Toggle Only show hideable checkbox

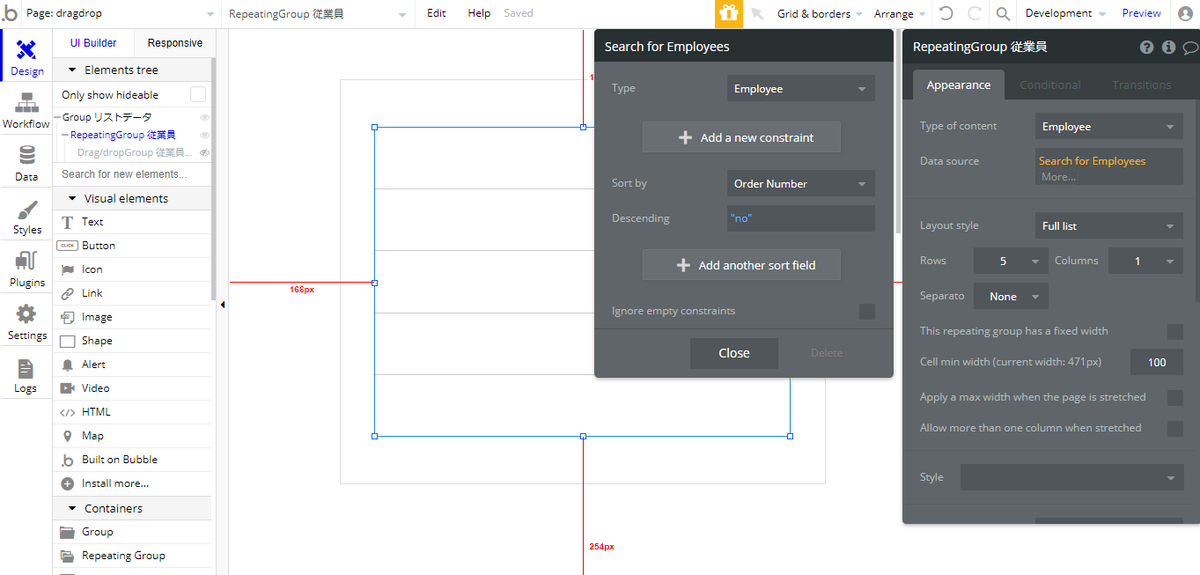click(198, 95)
